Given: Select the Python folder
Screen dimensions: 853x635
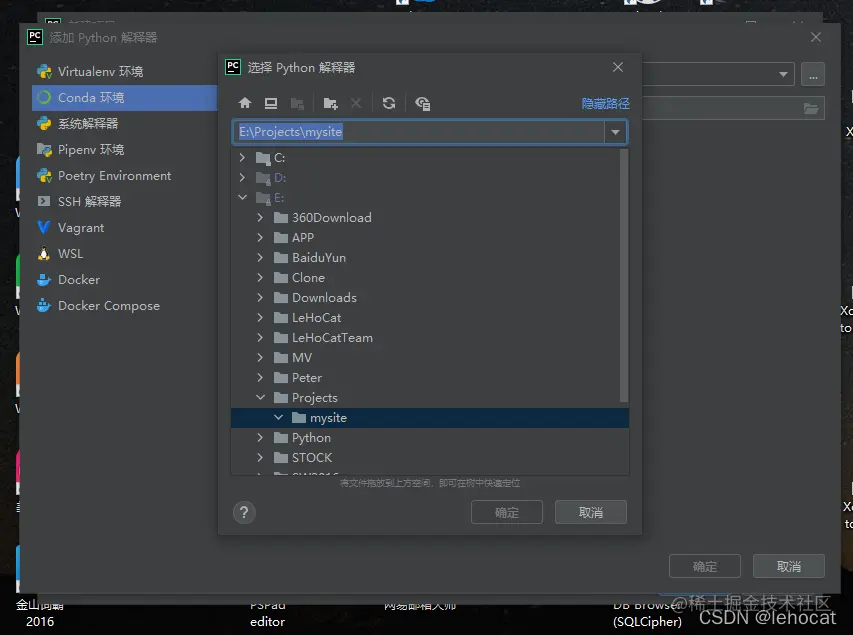Looking at the screenshot, I should [x=430, y=437].
